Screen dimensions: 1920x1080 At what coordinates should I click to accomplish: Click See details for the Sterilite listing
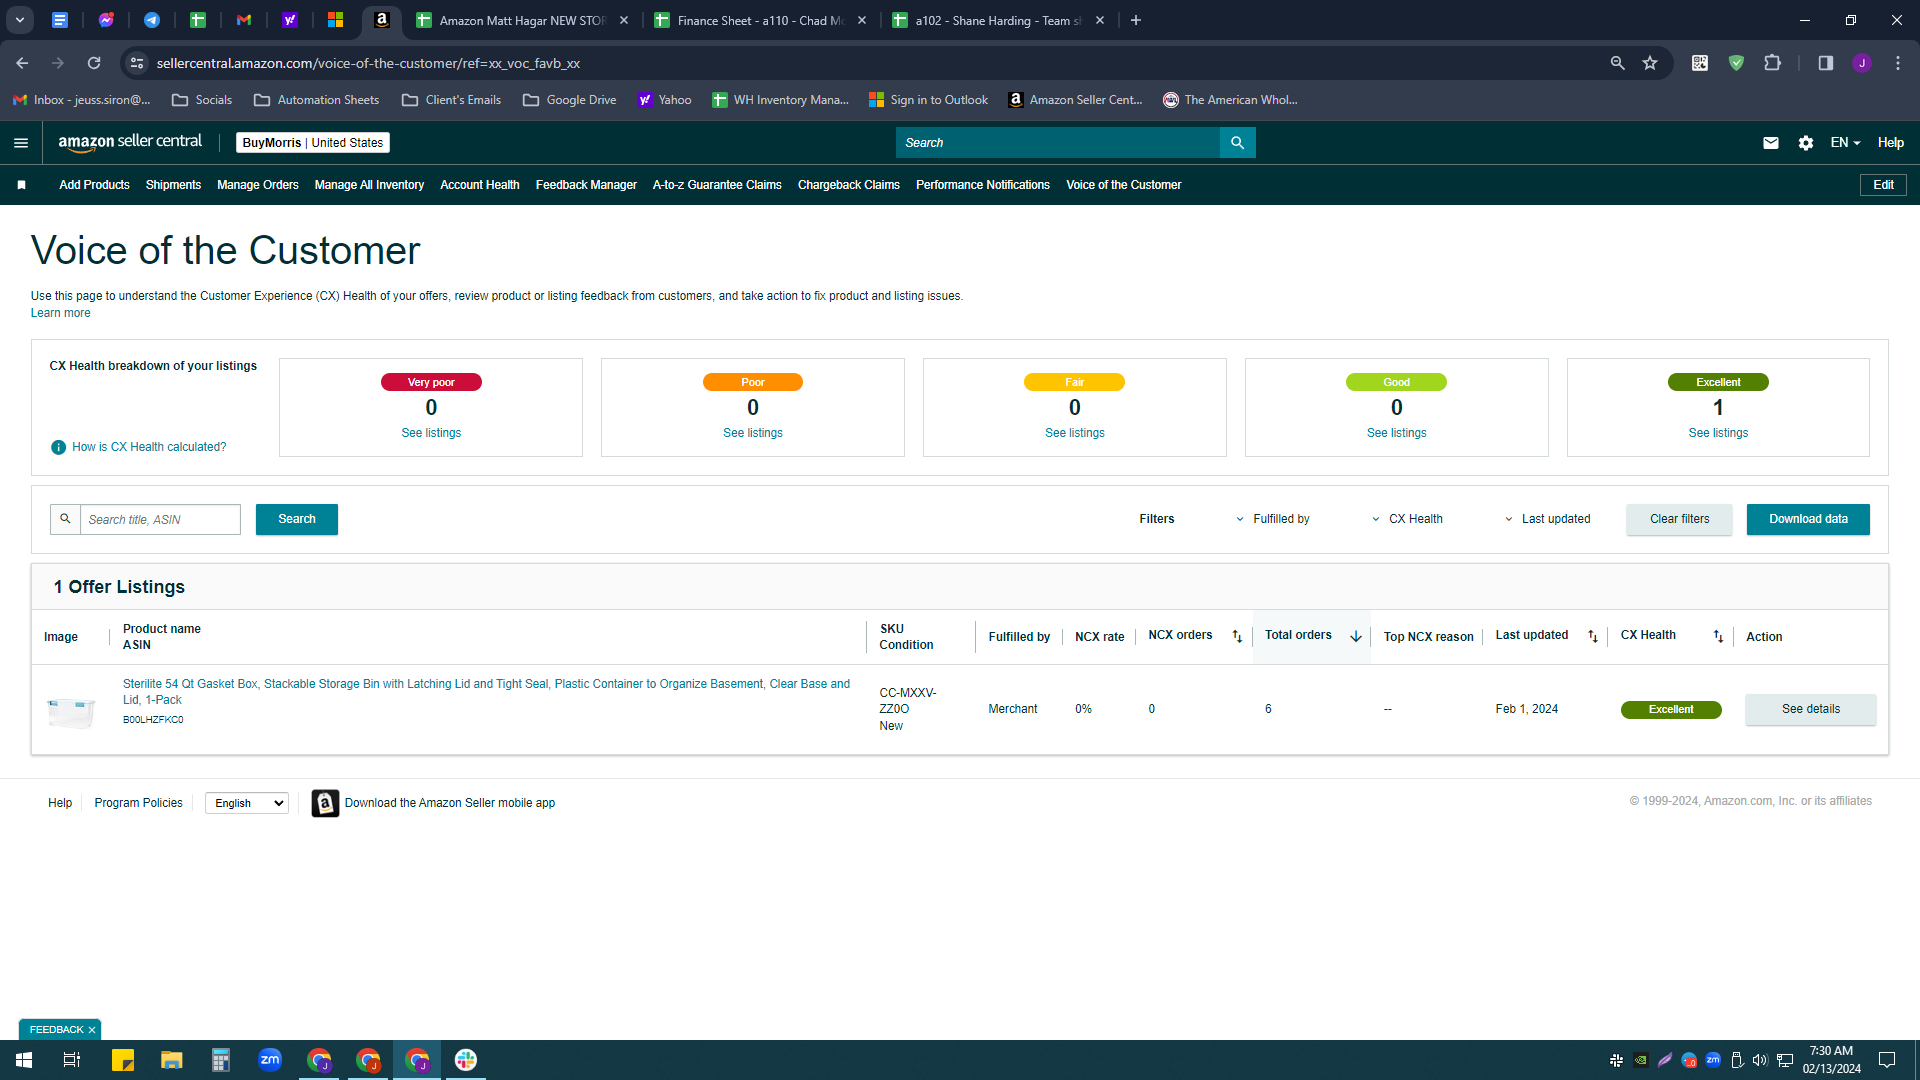point(1811,709)
